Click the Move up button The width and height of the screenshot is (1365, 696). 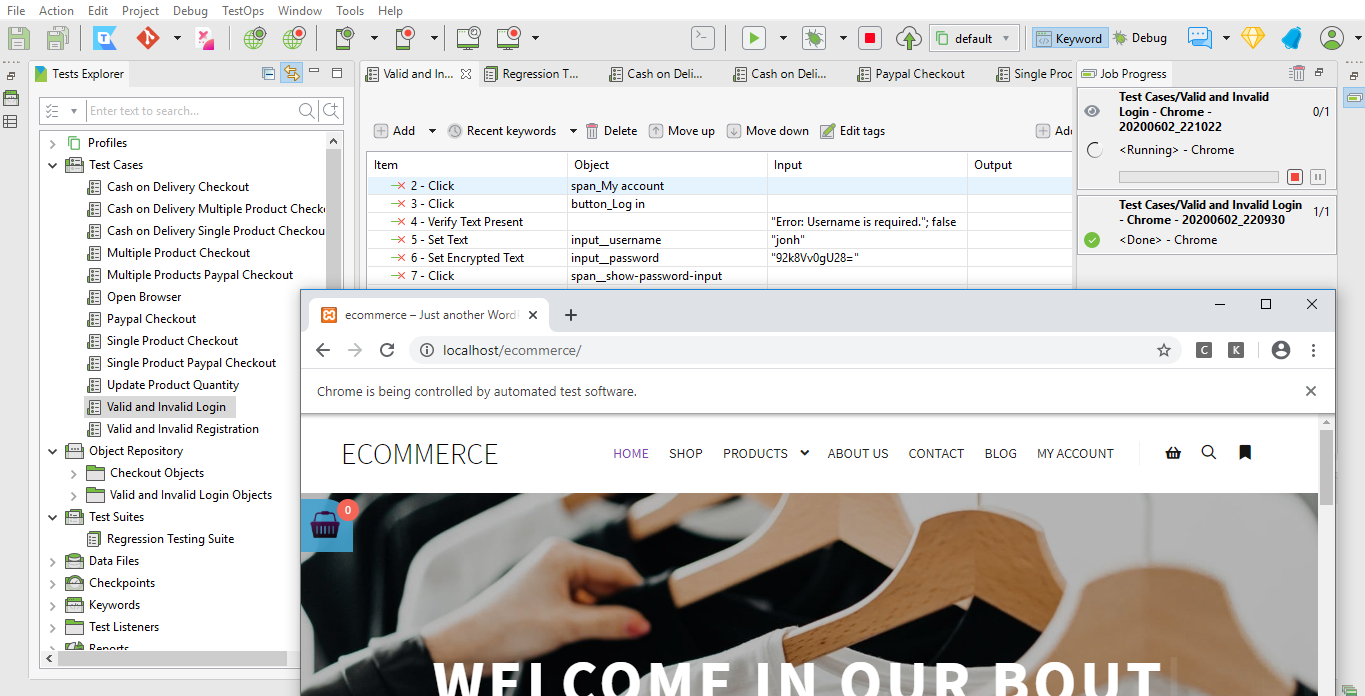point(682,131)
